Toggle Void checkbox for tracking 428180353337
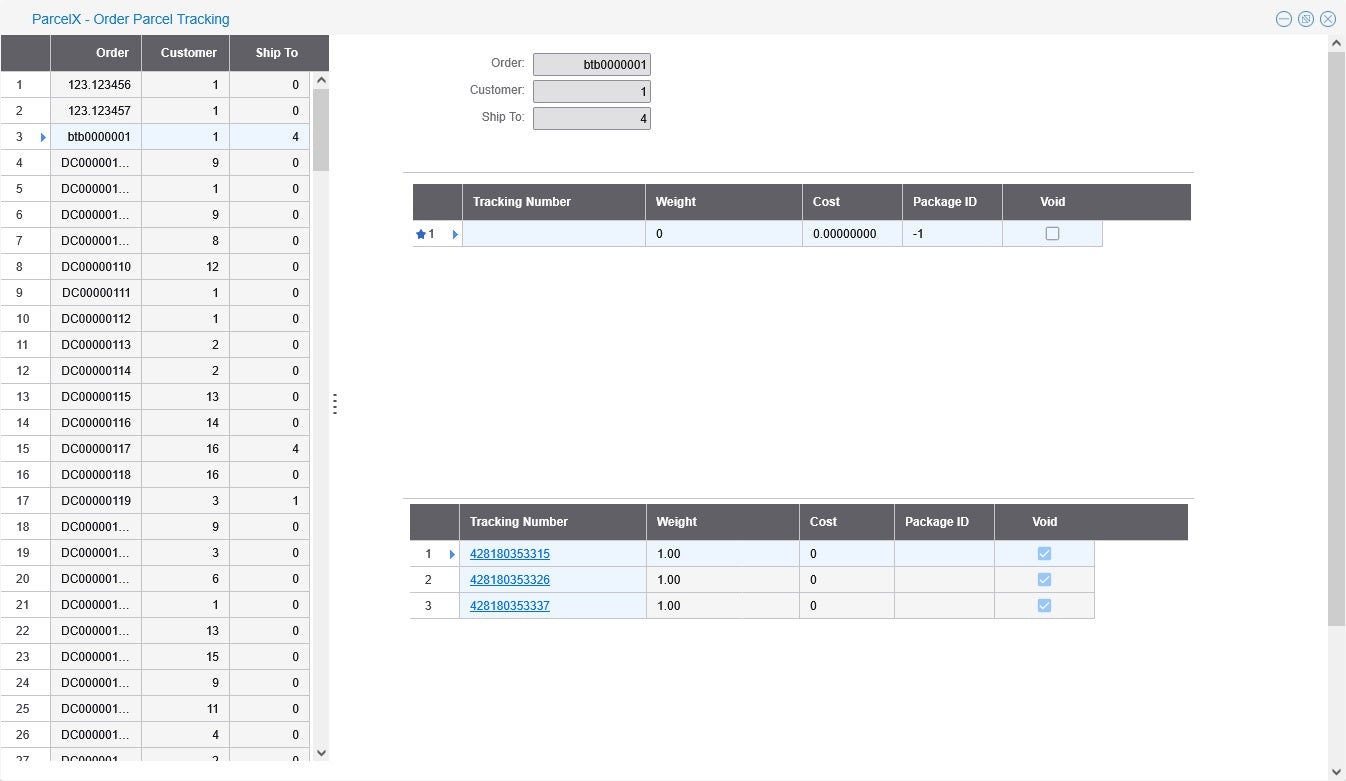The height and width of the screenshot is (781, 1346). pyautogui.click(x=1044, y=606)
